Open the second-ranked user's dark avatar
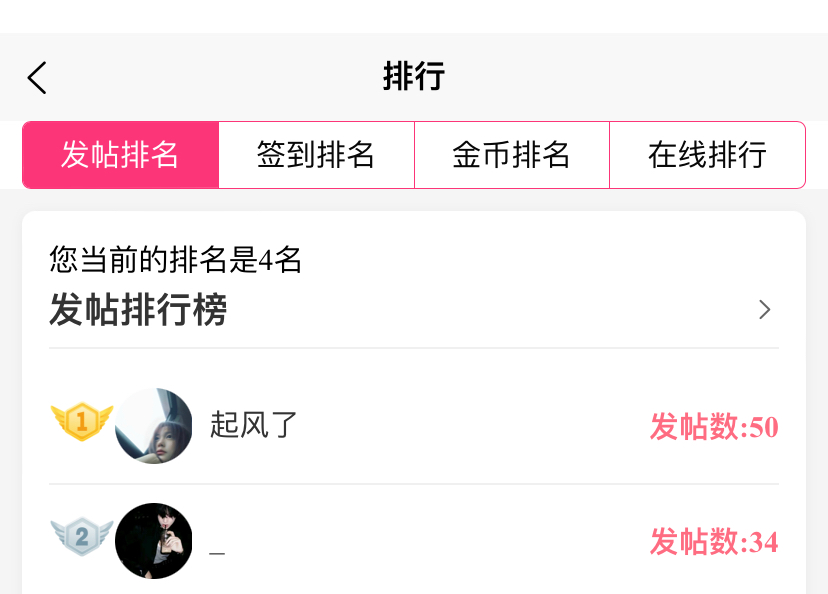 tap(154, 541)
